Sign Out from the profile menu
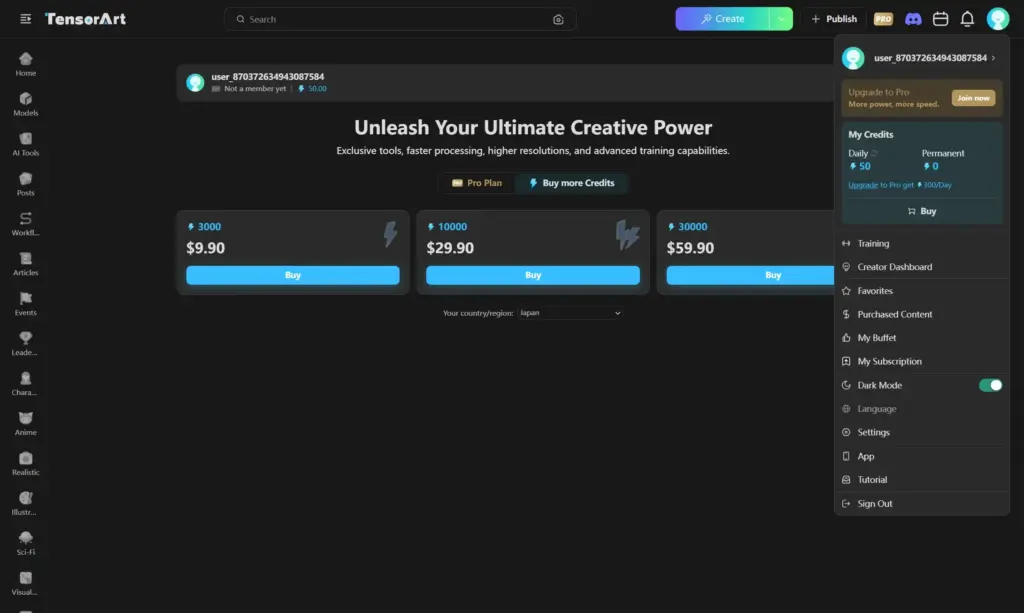The height and width of the screenshot is (613, 1024). [921, 504]
